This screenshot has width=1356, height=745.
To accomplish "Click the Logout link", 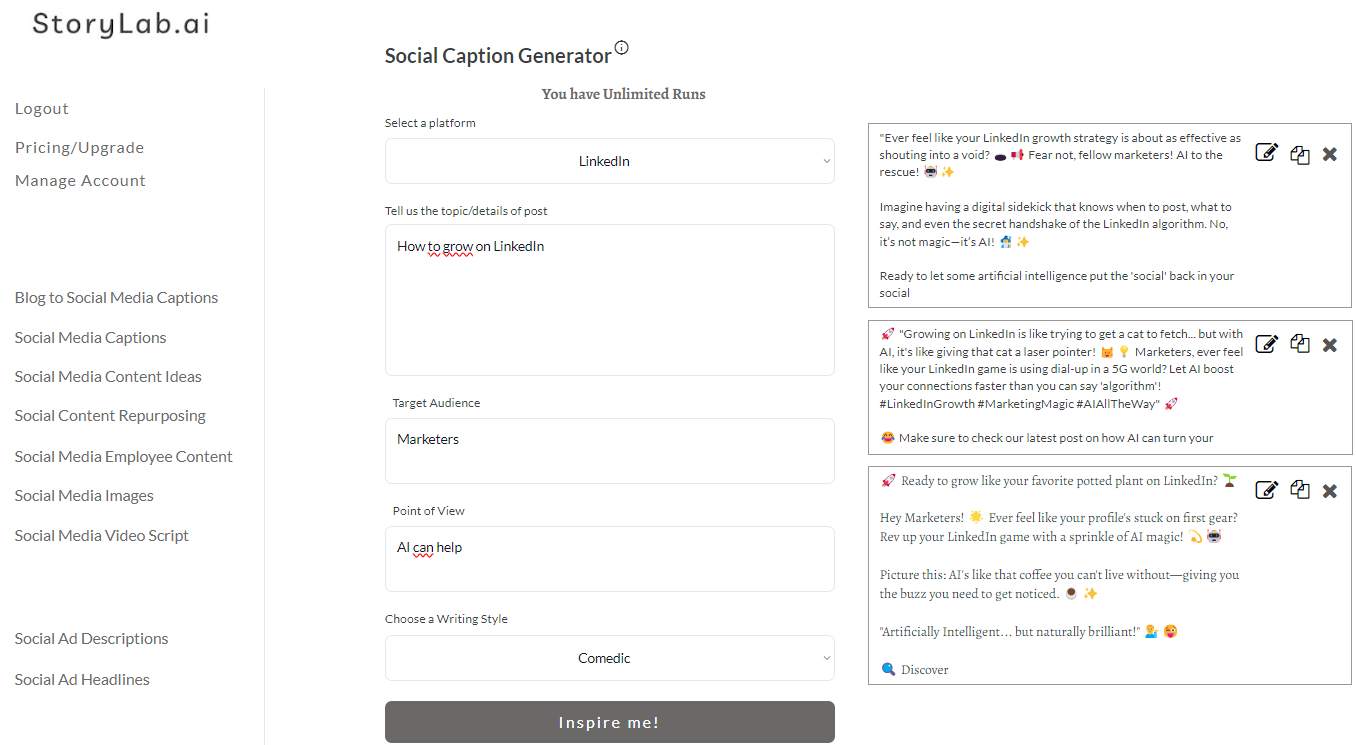I will [42, 109].
